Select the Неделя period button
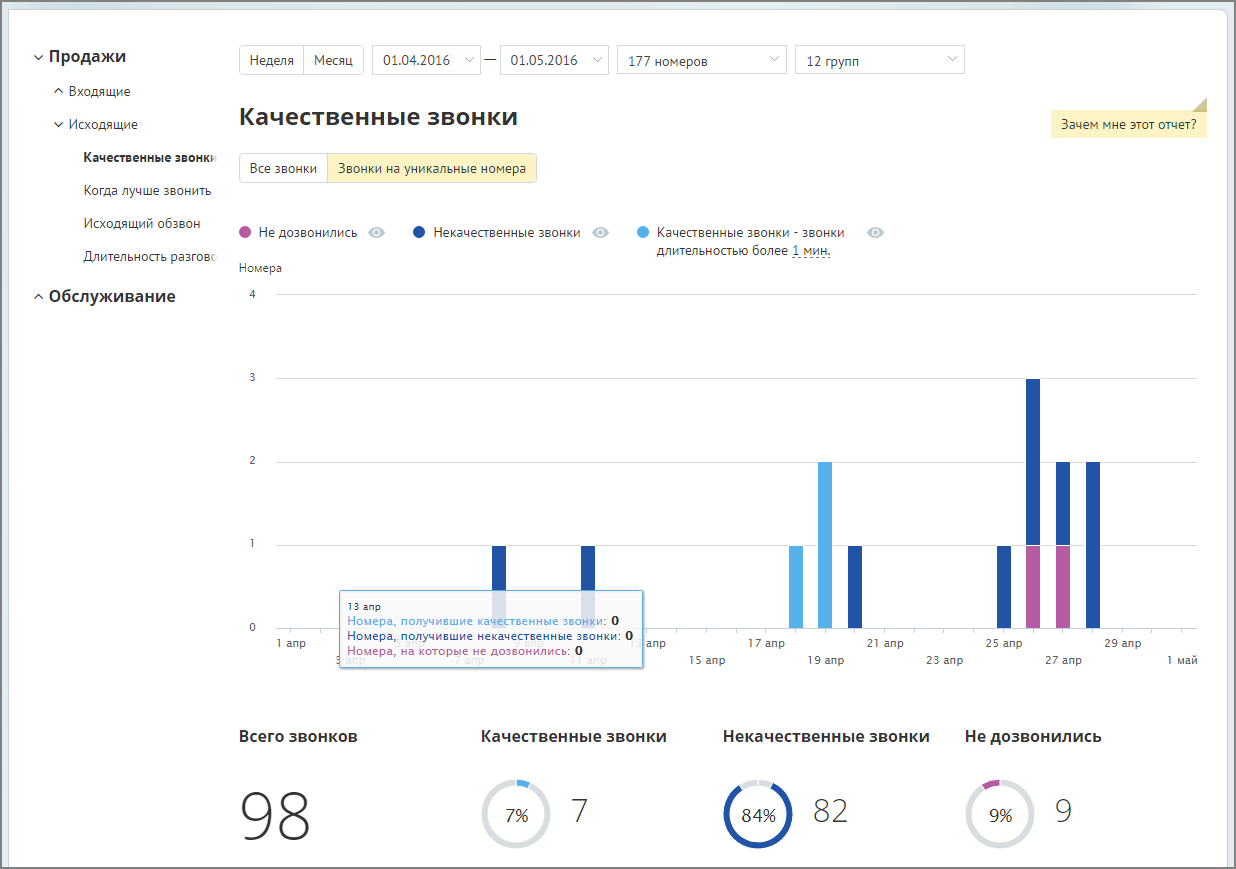The height and width of the screenshot is (869, 1236). [271, 60]
